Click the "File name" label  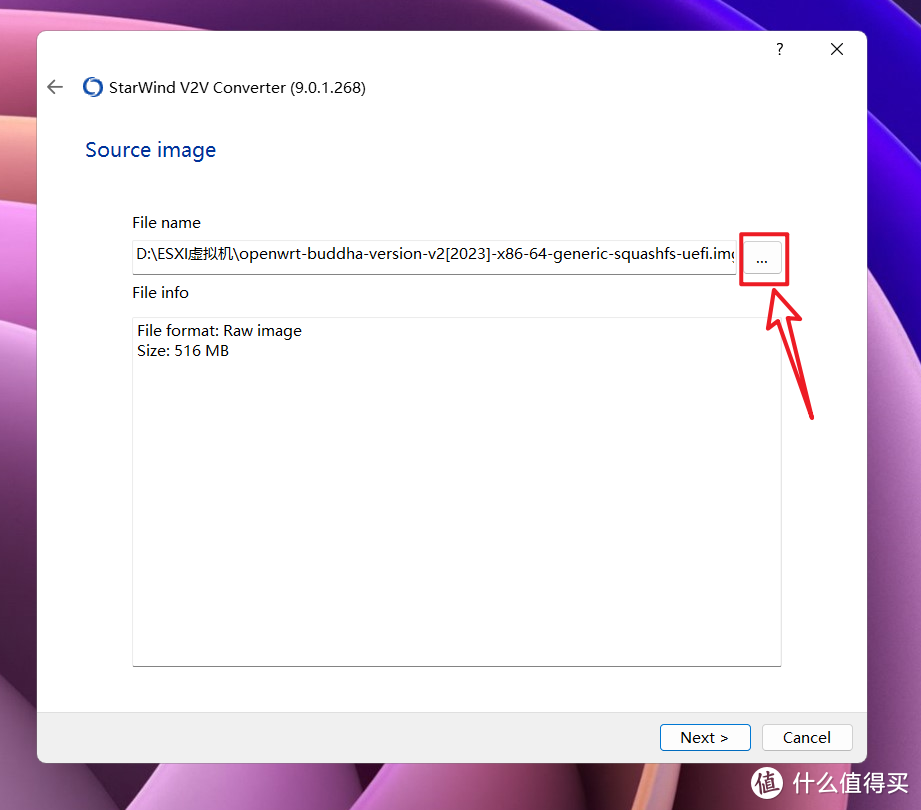point(166,223)
